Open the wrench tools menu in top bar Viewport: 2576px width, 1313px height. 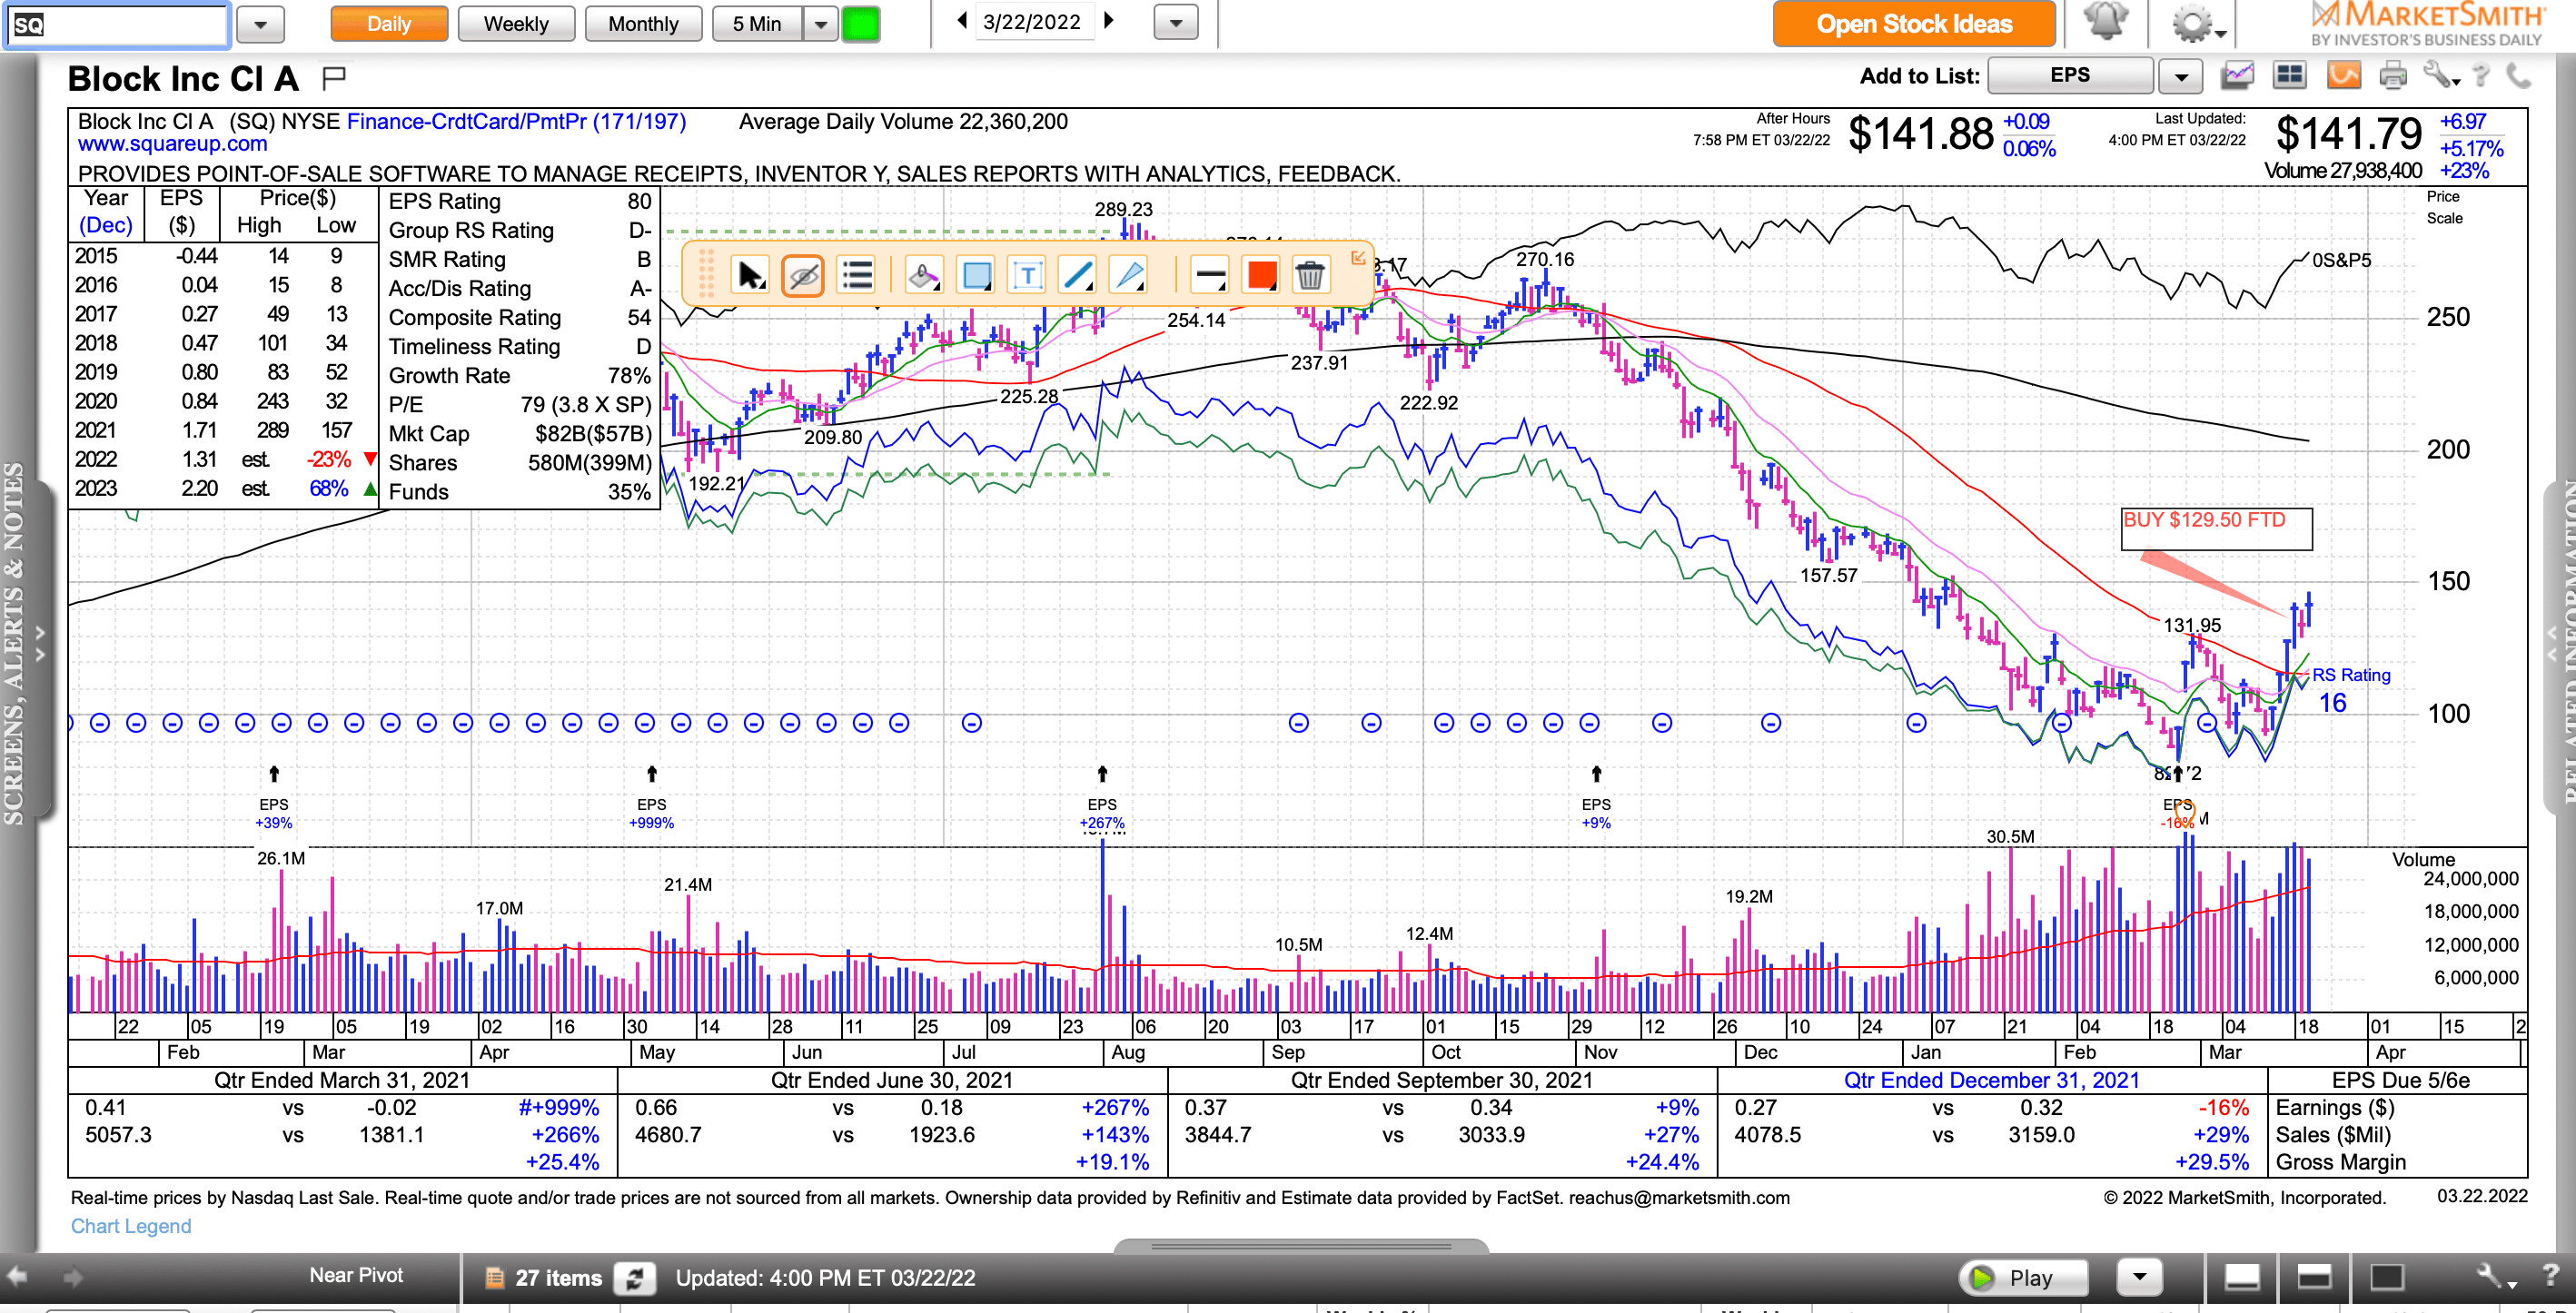coord(2440,75)
